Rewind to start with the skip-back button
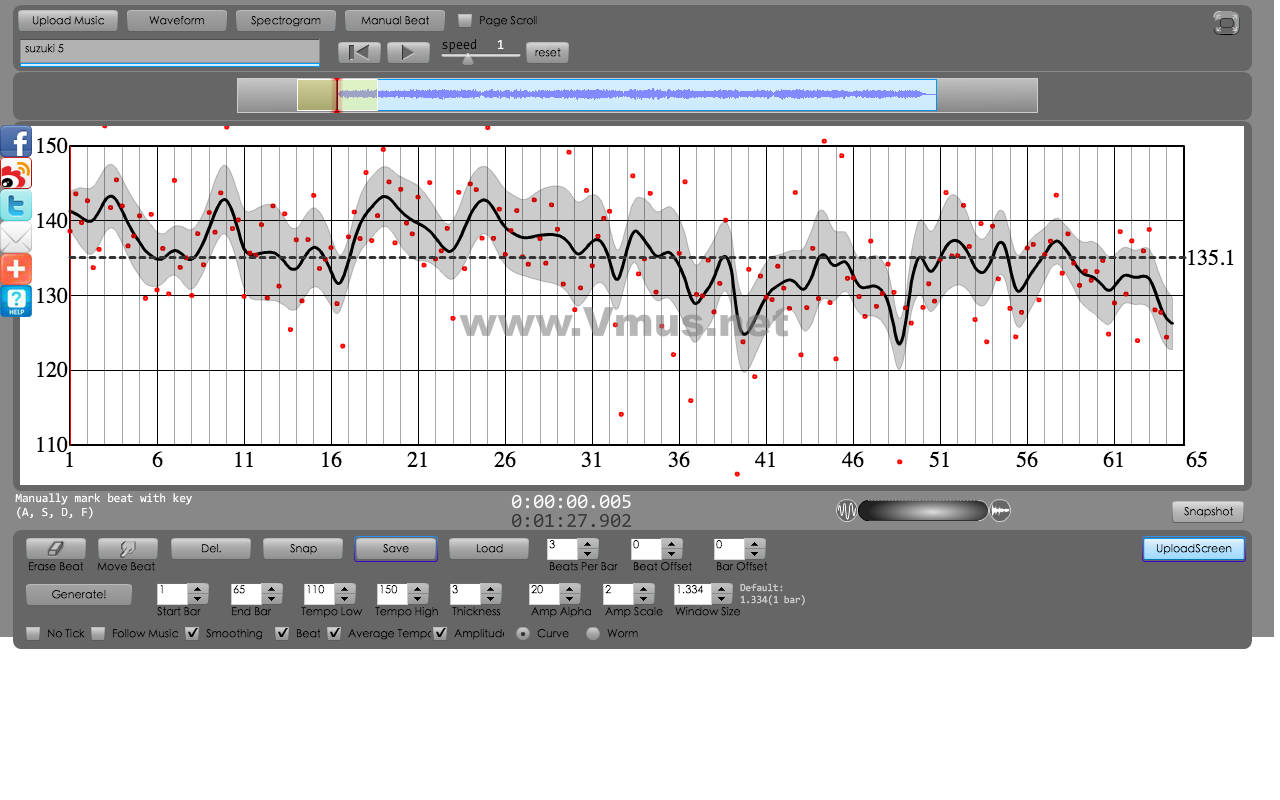The width and height of the screenshot is (1280, 800). pos(359,52)
